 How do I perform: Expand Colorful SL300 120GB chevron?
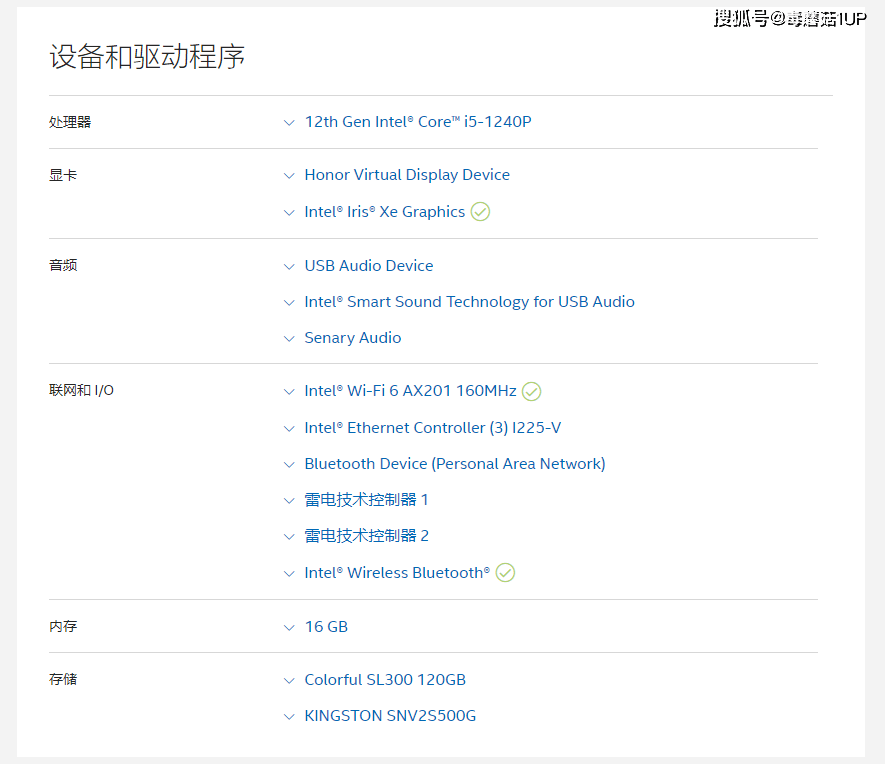(x=289, y=680)
